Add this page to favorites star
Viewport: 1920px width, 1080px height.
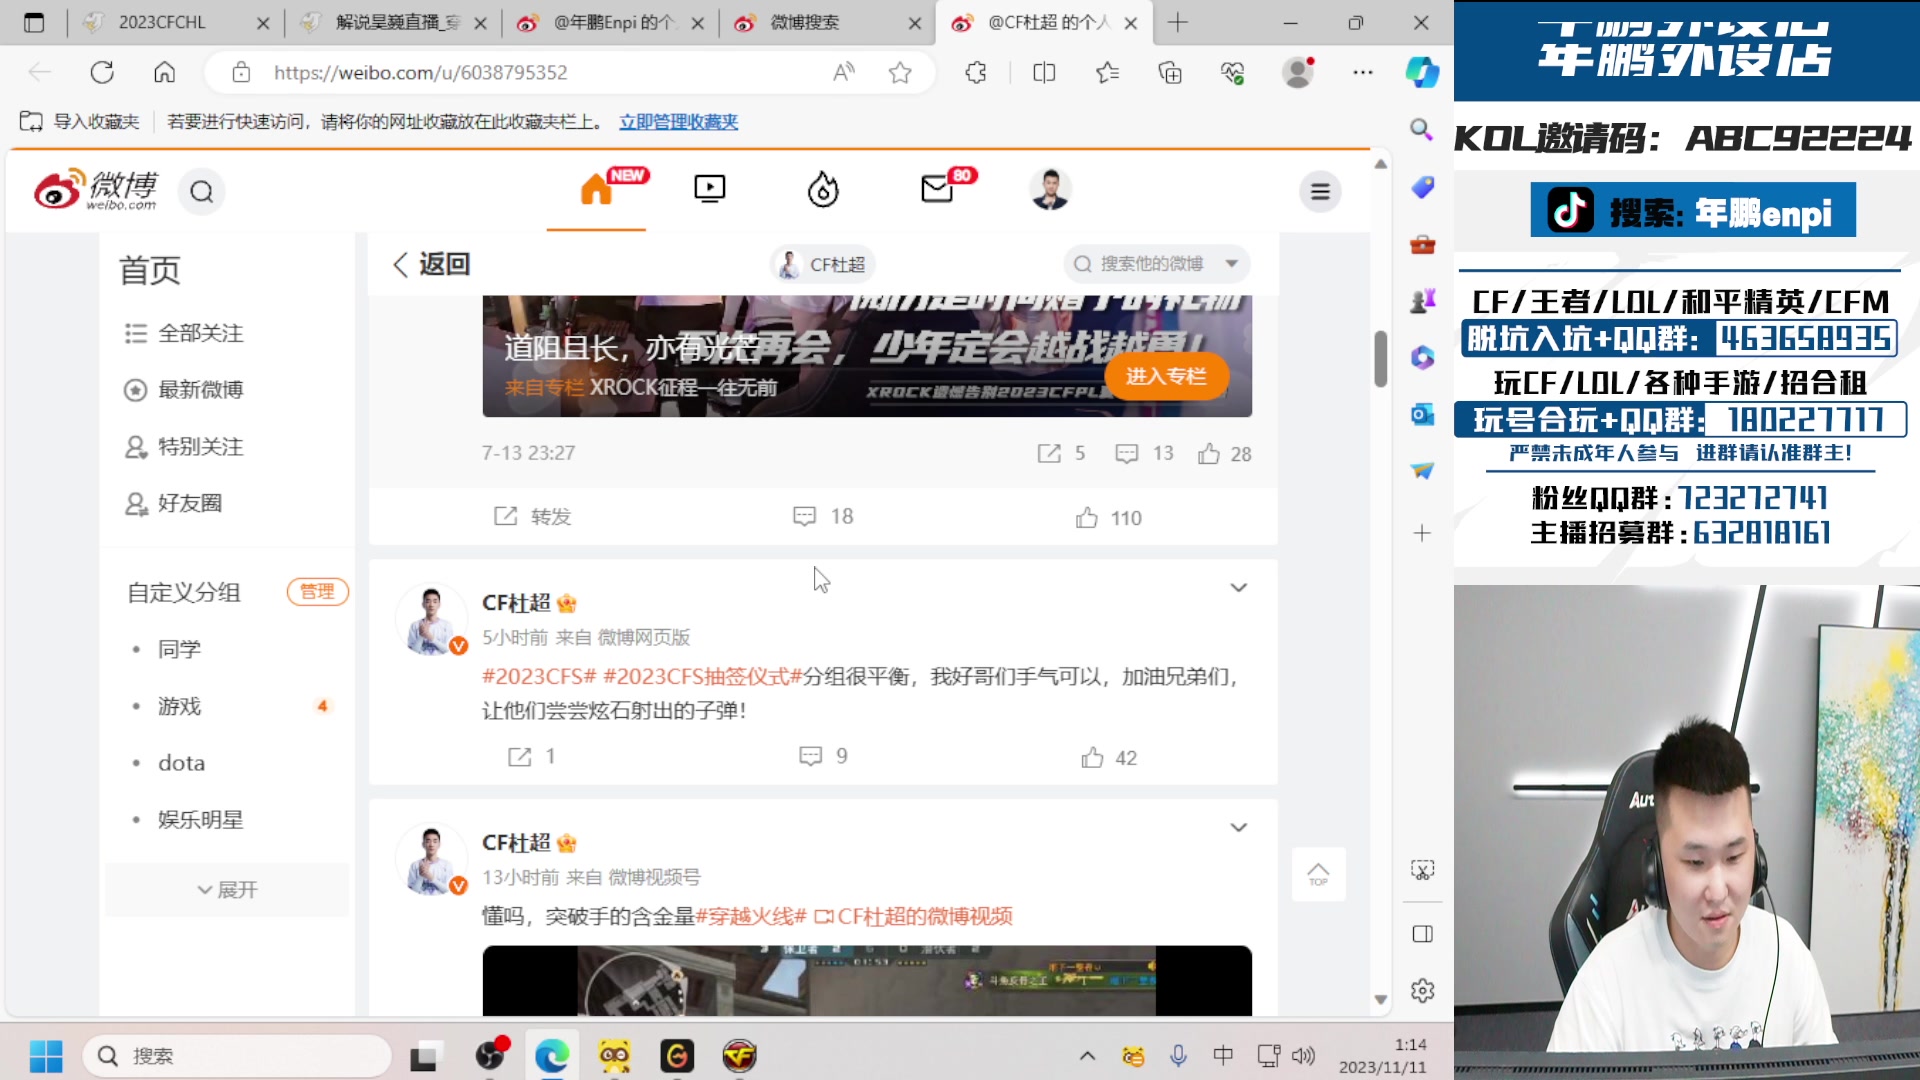click(x=900, y=72)
